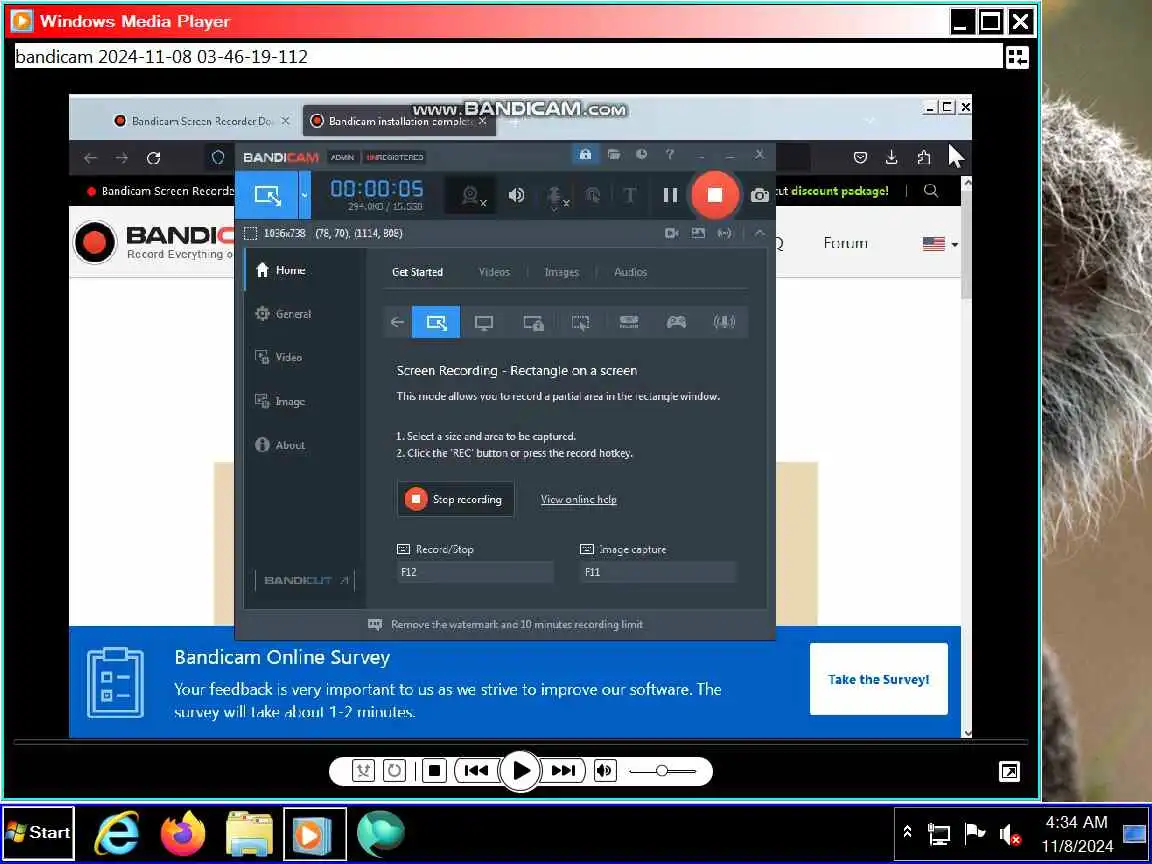
Task: Toggle the Bandicam microphone icon
Action: (x=556, y=196)
